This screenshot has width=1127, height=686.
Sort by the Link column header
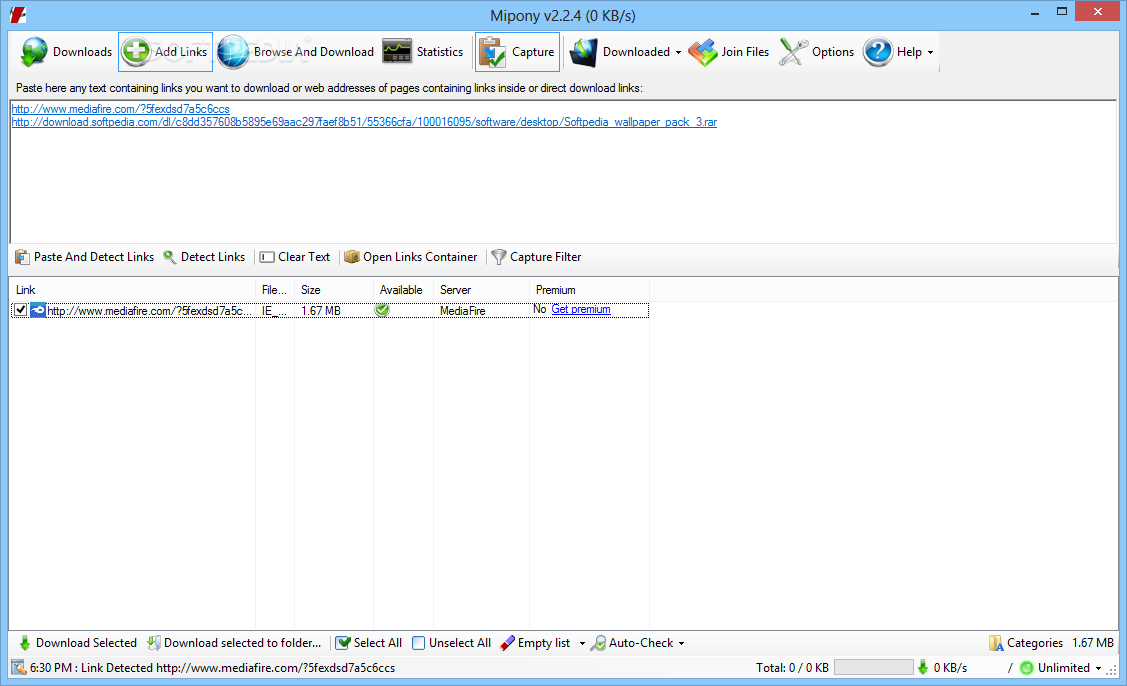coord(132,290)
